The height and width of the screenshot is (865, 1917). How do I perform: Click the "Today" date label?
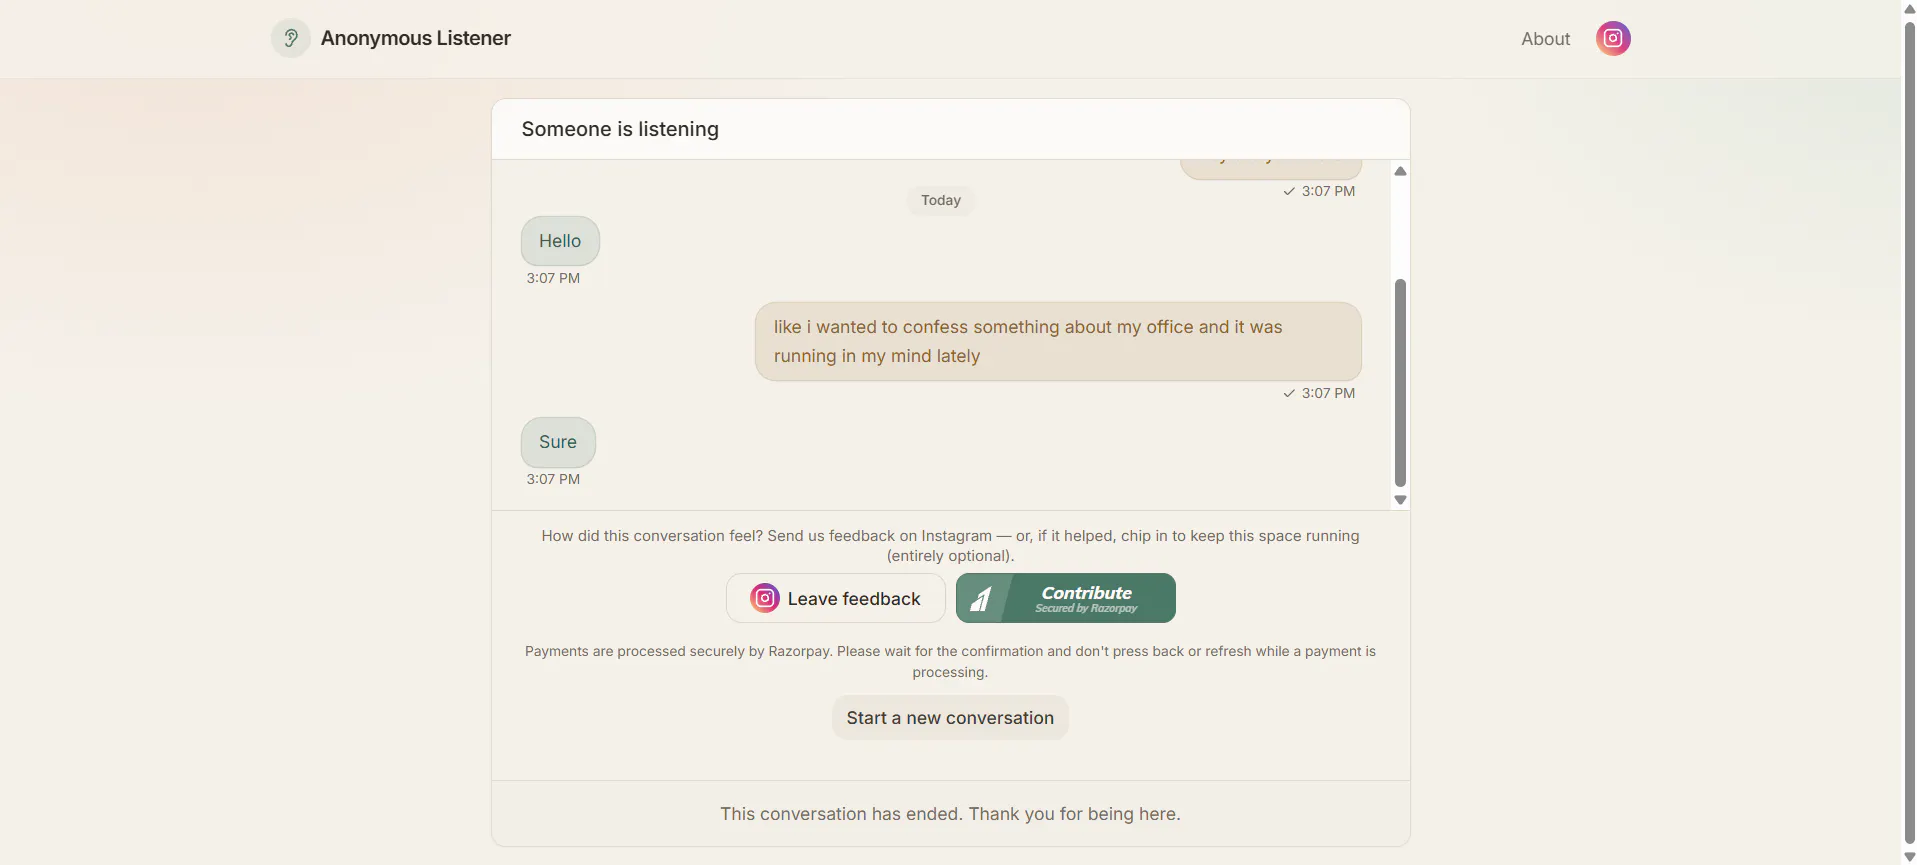(x=941, y=200)
